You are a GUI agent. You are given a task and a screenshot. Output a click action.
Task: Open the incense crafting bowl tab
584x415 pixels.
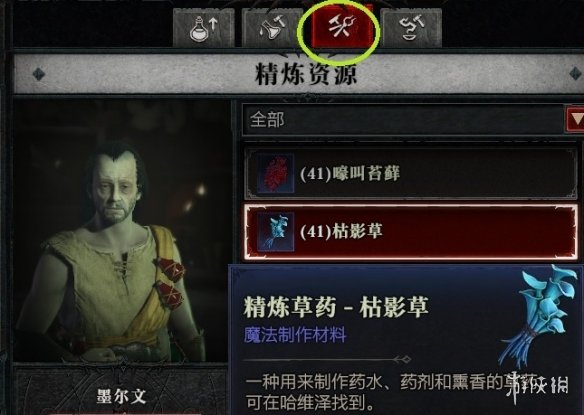(x=411, y=28)
